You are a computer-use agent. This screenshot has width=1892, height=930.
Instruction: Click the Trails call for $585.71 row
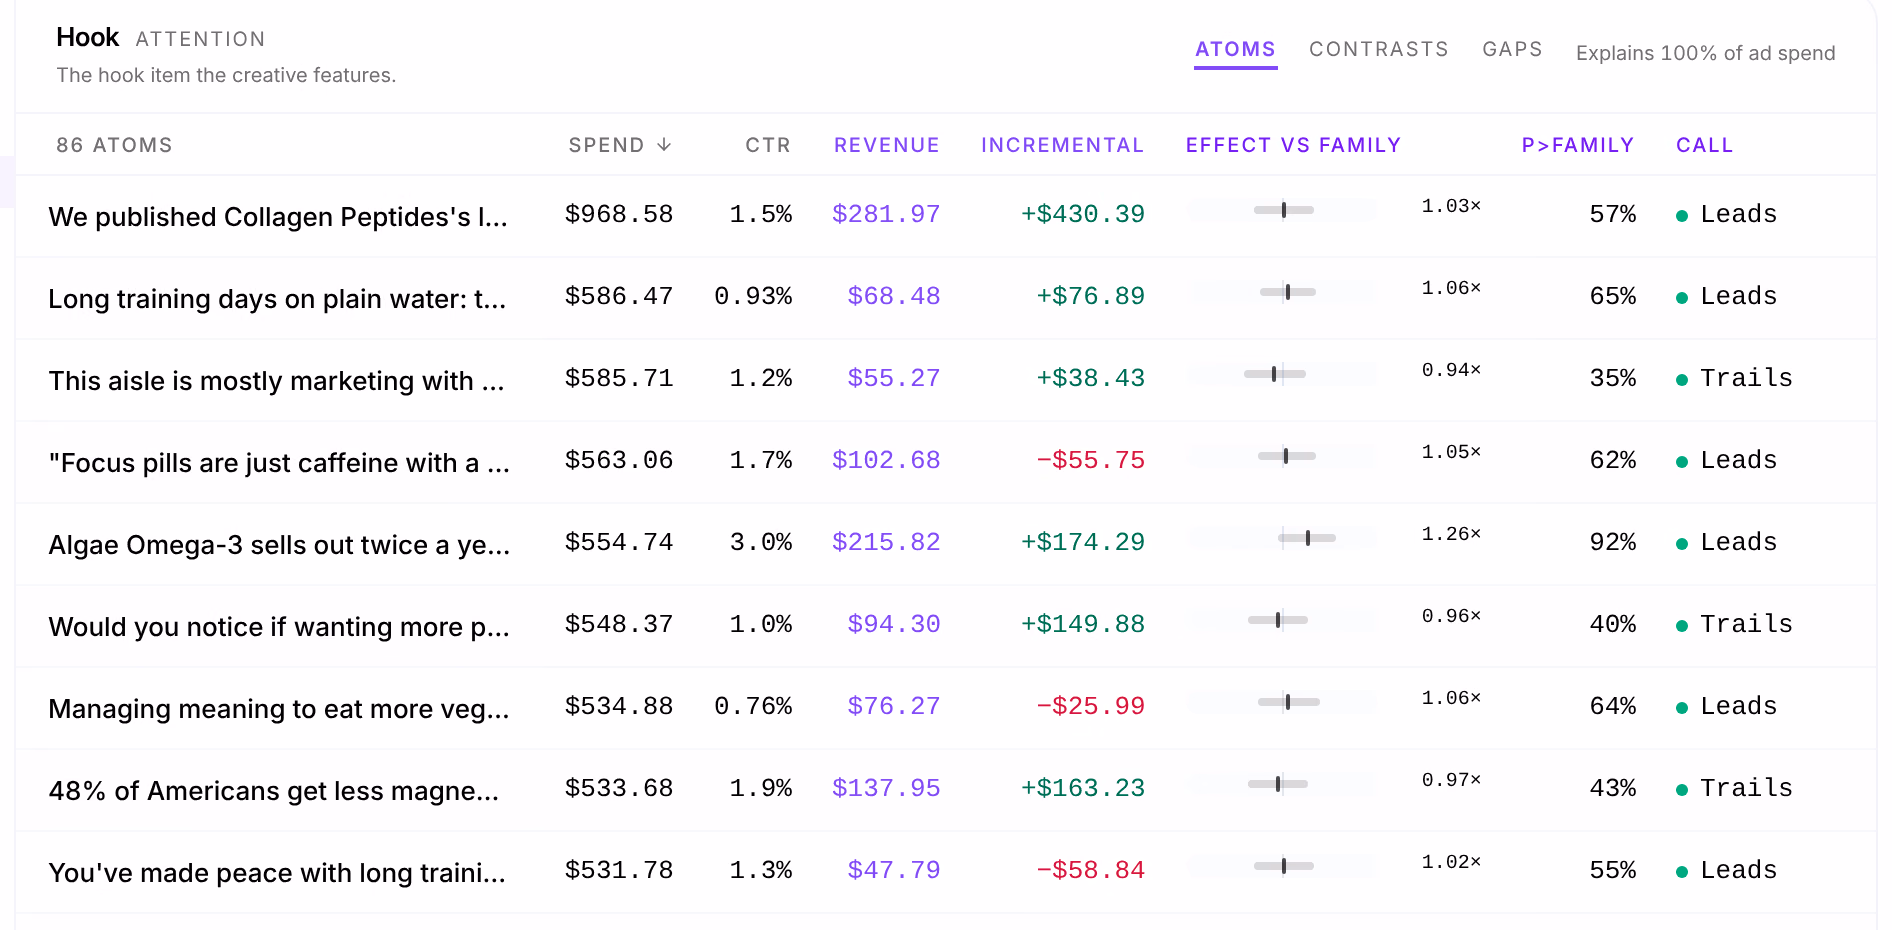pyautogui.click(x=1746, y=378)
